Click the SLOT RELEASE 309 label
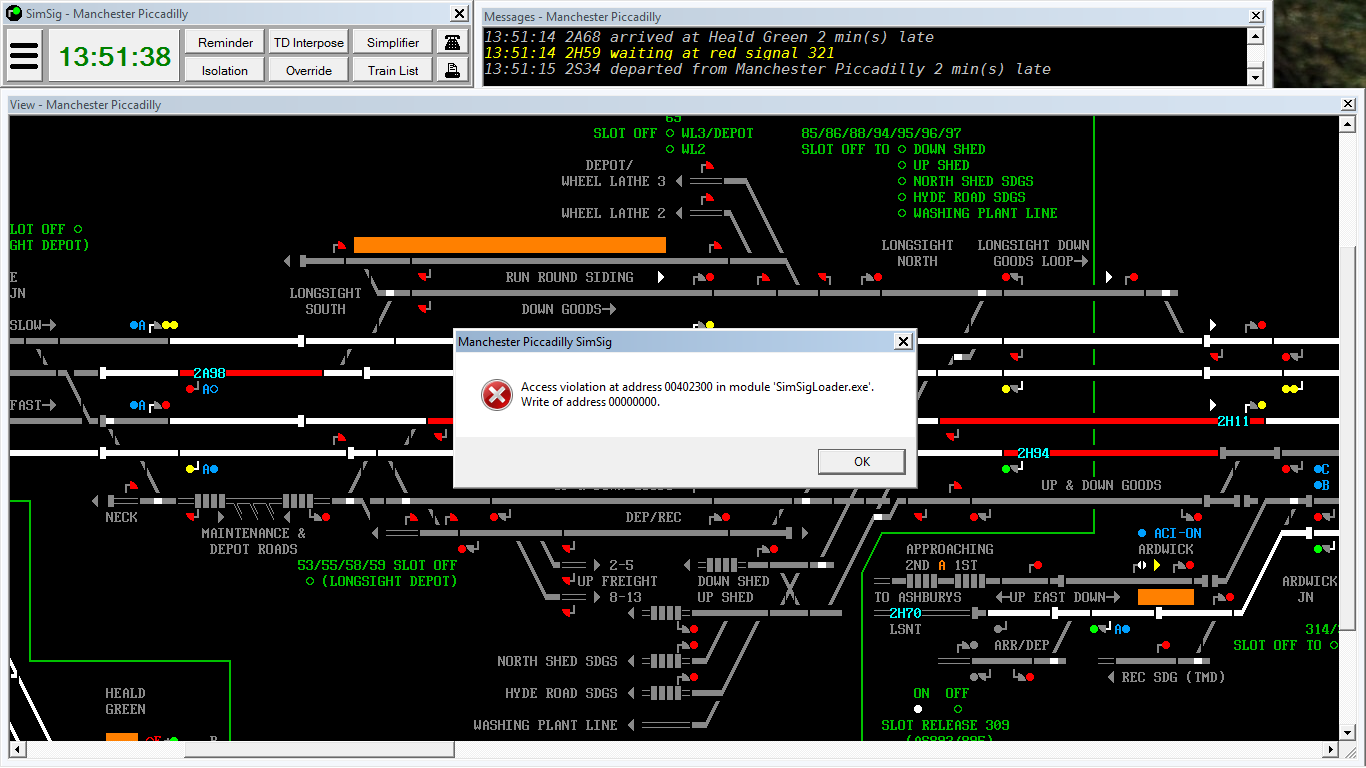Image resolution: width=1366 pixels, height=768 pixels. [945, 725]
